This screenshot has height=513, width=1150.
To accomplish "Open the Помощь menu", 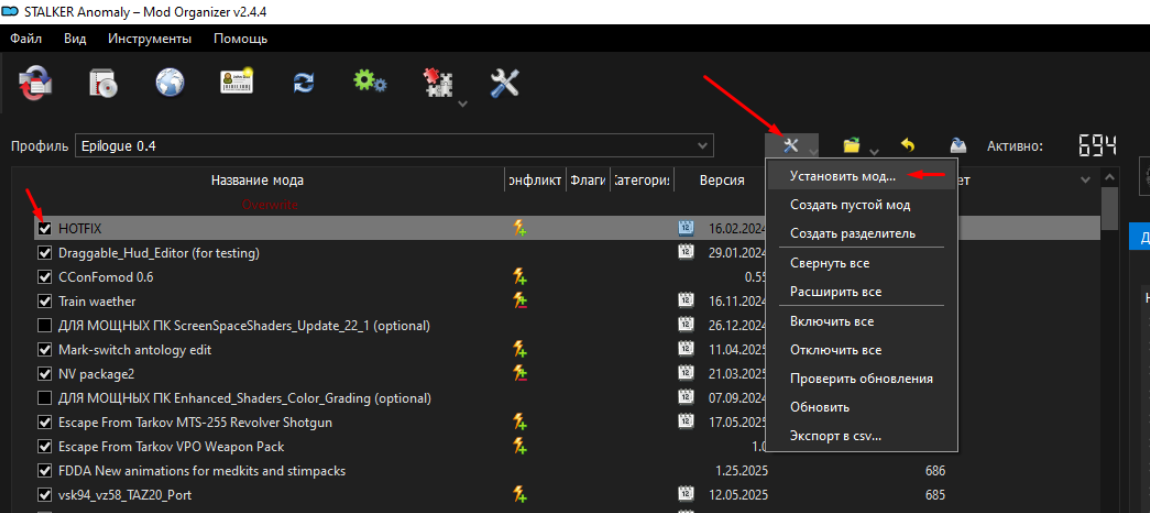I will 241,39.
